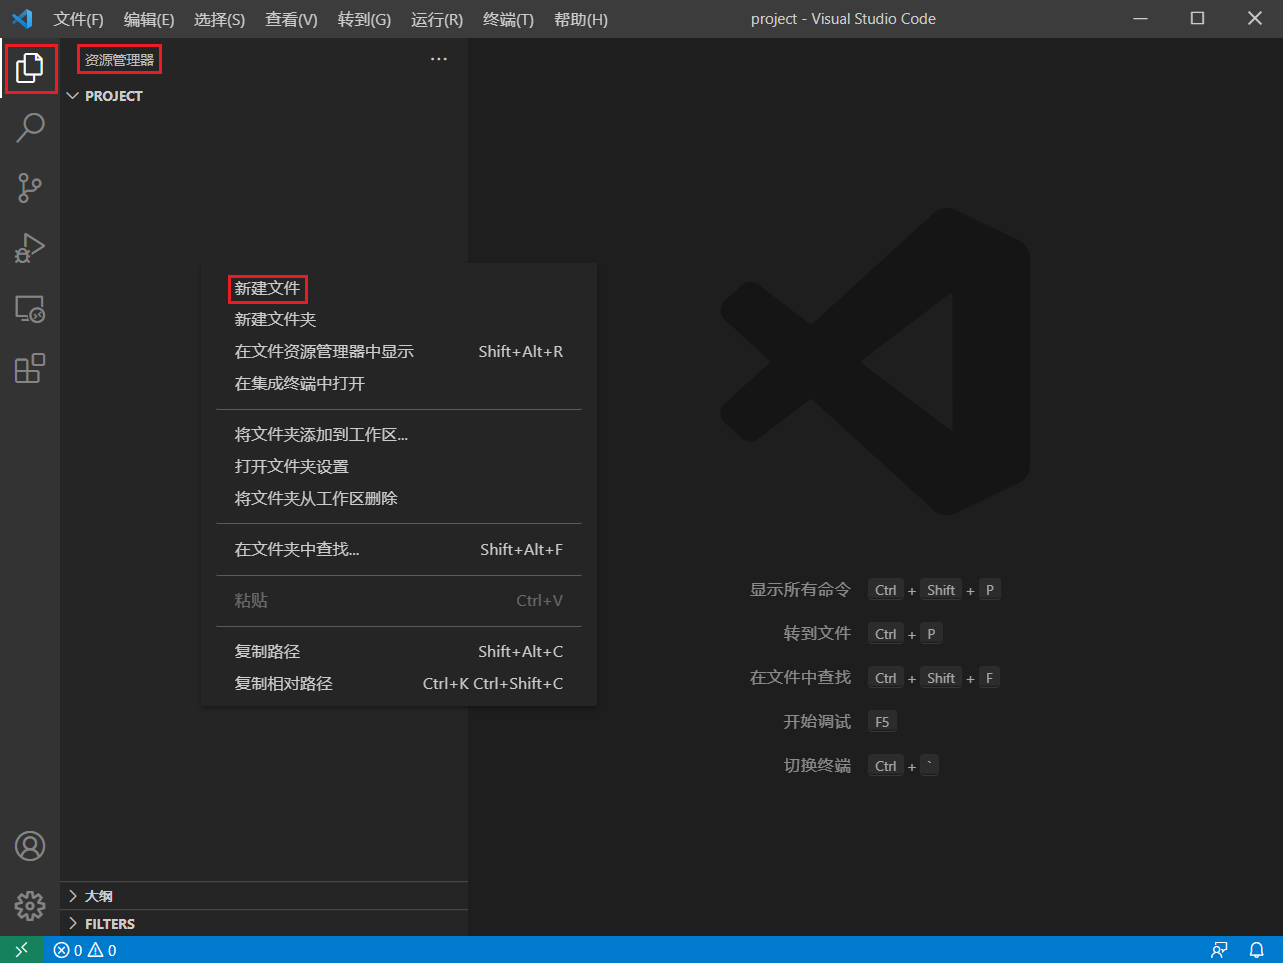Click the 切换终端 welcome text
The width and height of the screenshot is (1283, 963).
click(817, 766)
